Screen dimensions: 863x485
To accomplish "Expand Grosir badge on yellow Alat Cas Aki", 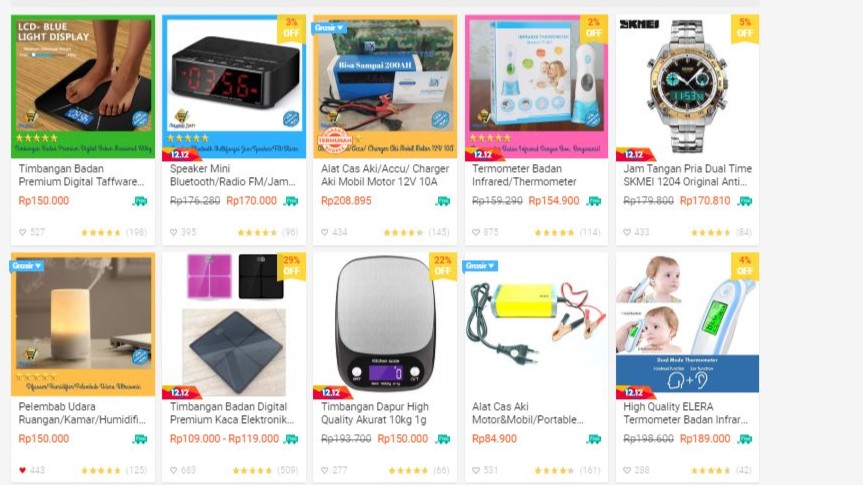I will pyautogui.click(x=480, y=265).
